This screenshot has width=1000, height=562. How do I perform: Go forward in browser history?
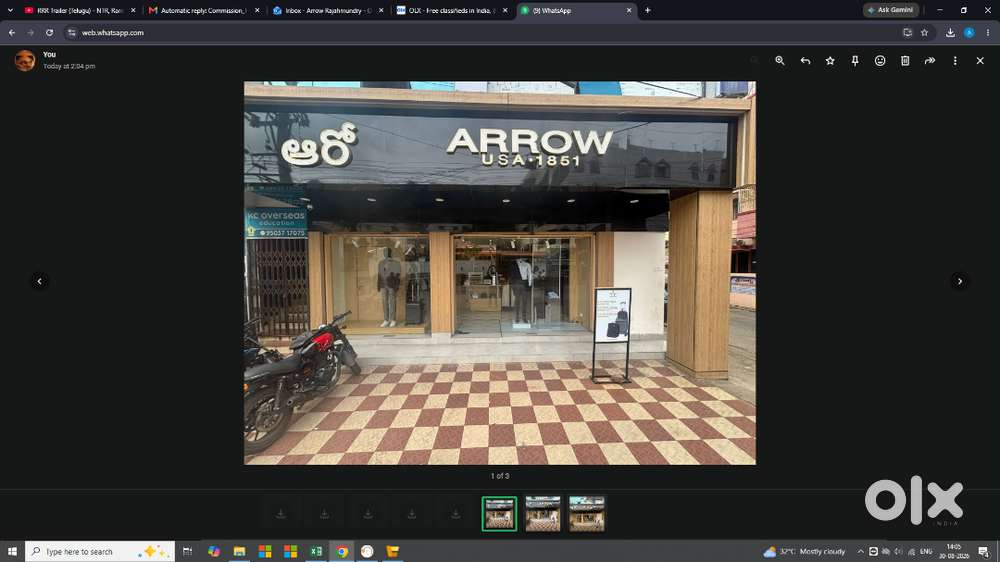(30, 33)
